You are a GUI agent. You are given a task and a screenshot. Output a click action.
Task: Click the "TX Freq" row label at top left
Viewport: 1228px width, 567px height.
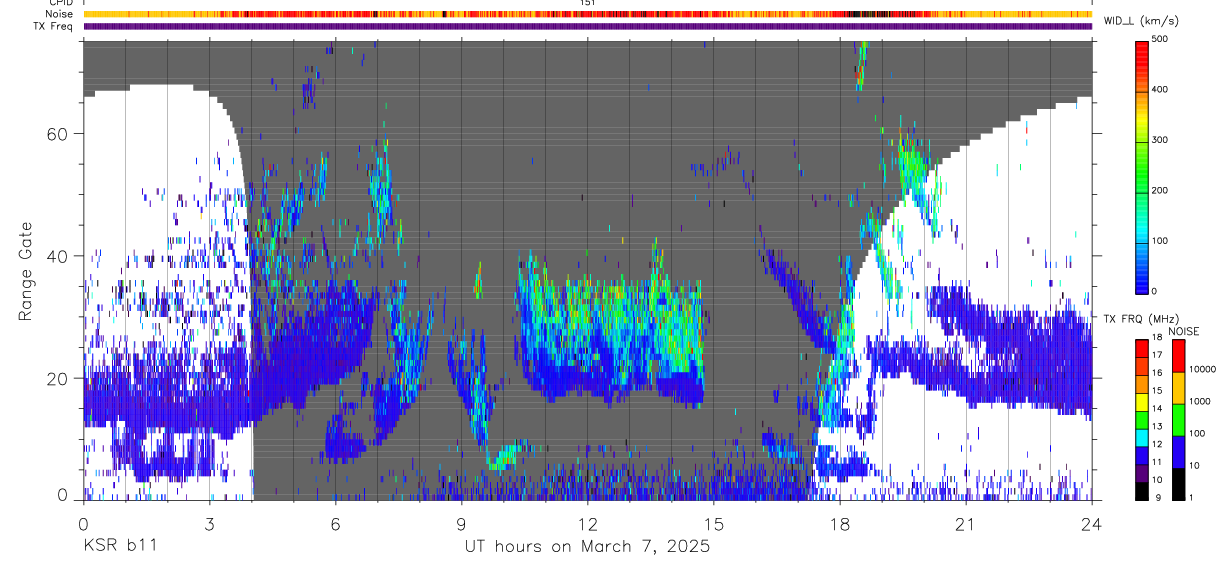53,26
